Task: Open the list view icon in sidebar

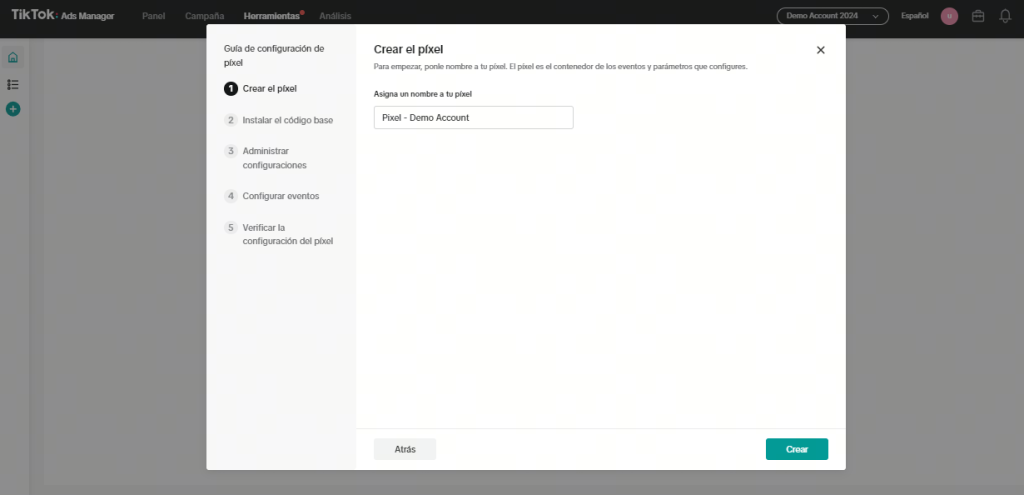Action: pos(13,84)
